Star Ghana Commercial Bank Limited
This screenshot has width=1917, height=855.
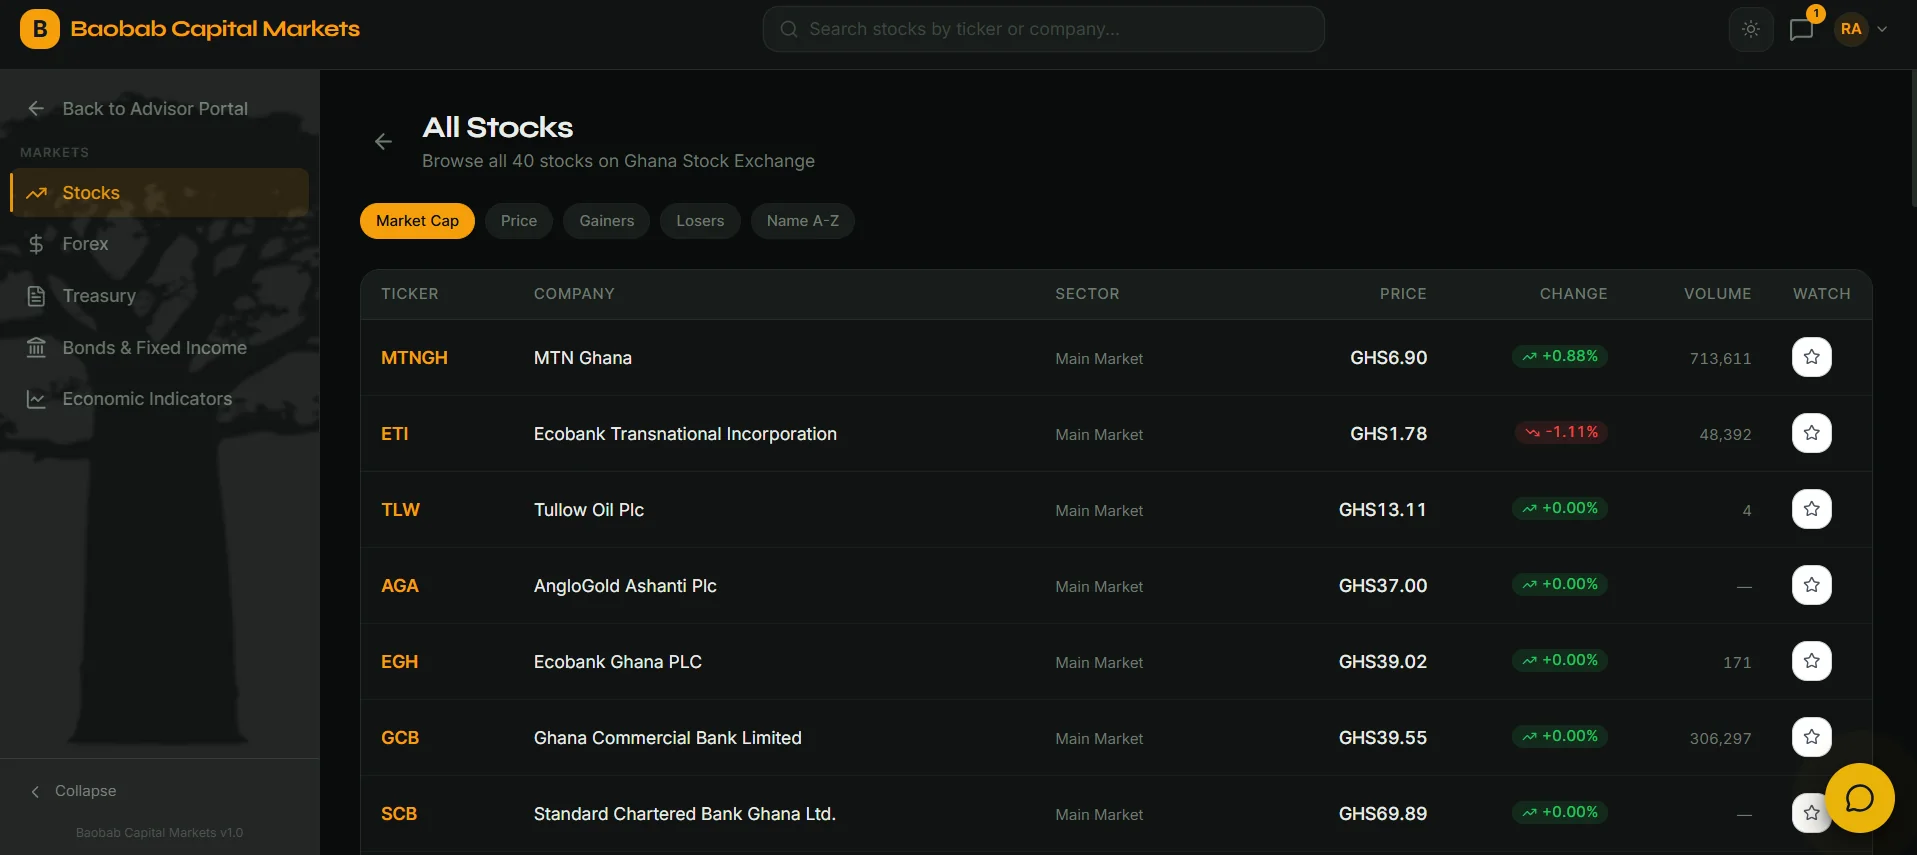click(x=1812, y=737)
